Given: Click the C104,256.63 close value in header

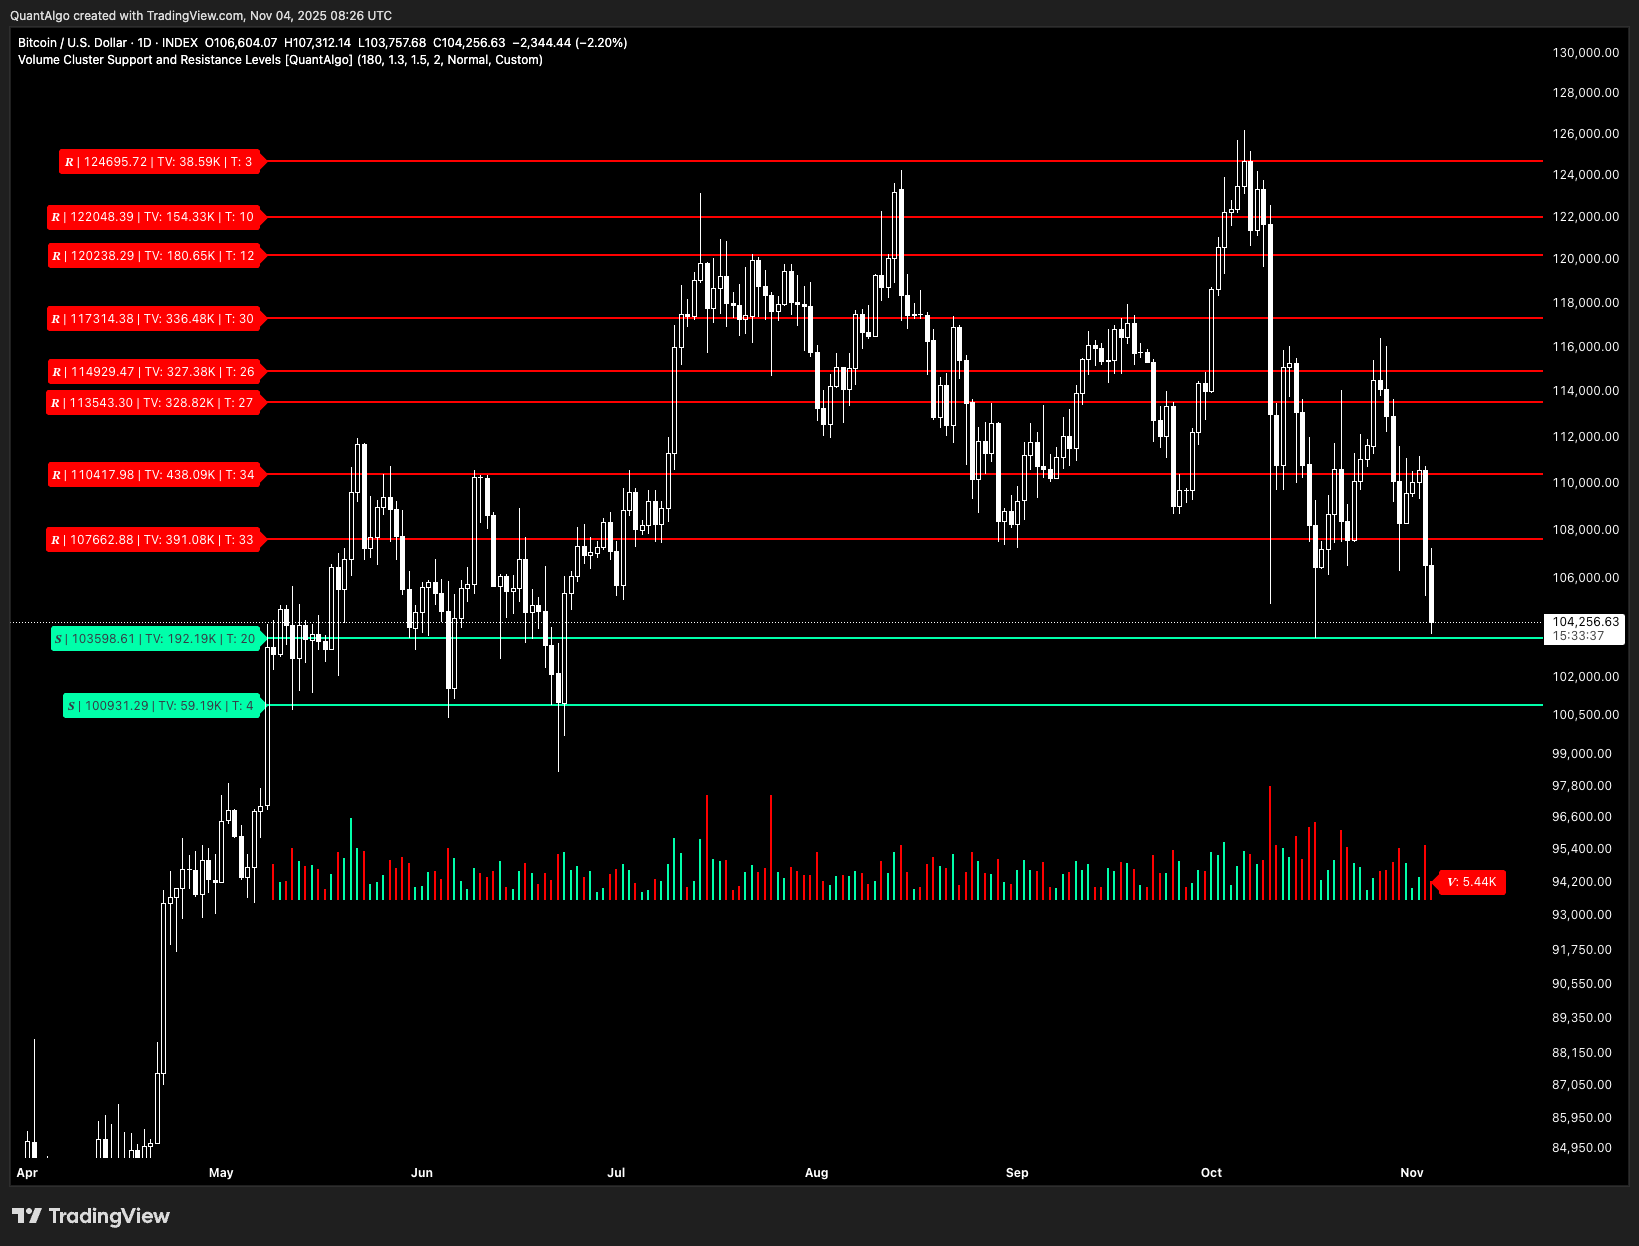Looking at the screenshot, I should click(x=469, y=43).
